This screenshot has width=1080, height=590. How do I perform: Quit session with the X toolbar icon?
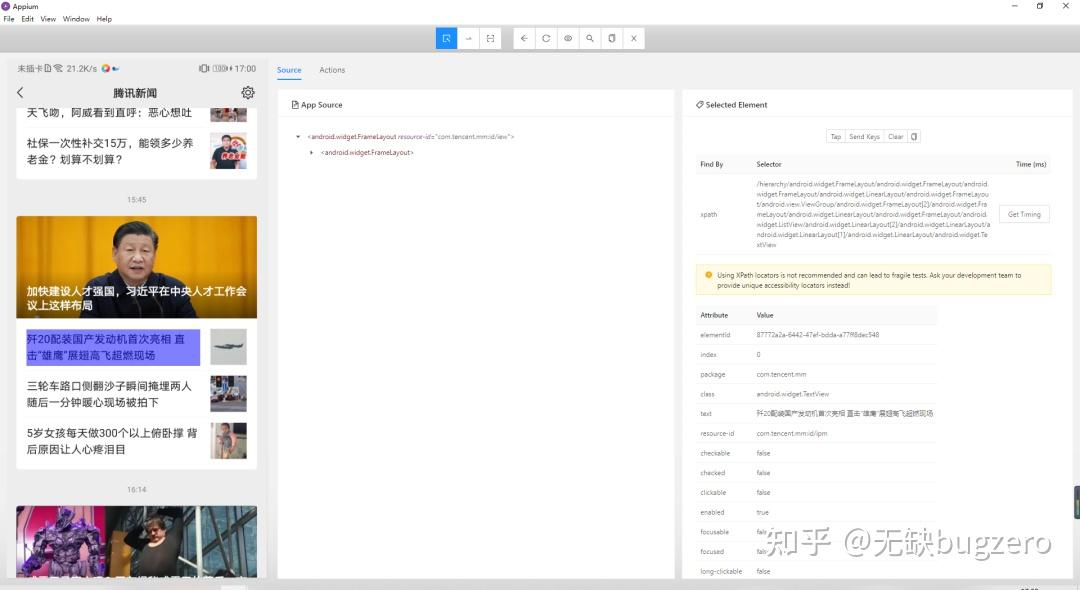point(634,39)
